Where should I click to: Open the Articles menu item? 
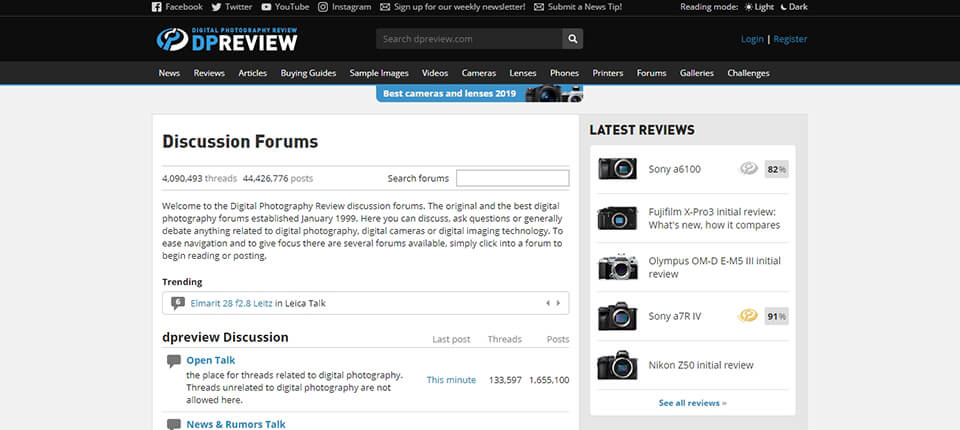[253, 73]
